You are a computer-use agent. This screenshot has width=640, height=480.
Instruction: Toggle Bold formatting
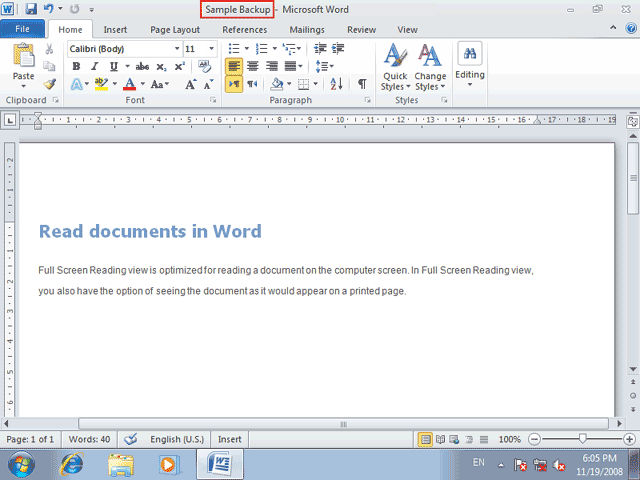pyautogui.click(x=76, y=66)
